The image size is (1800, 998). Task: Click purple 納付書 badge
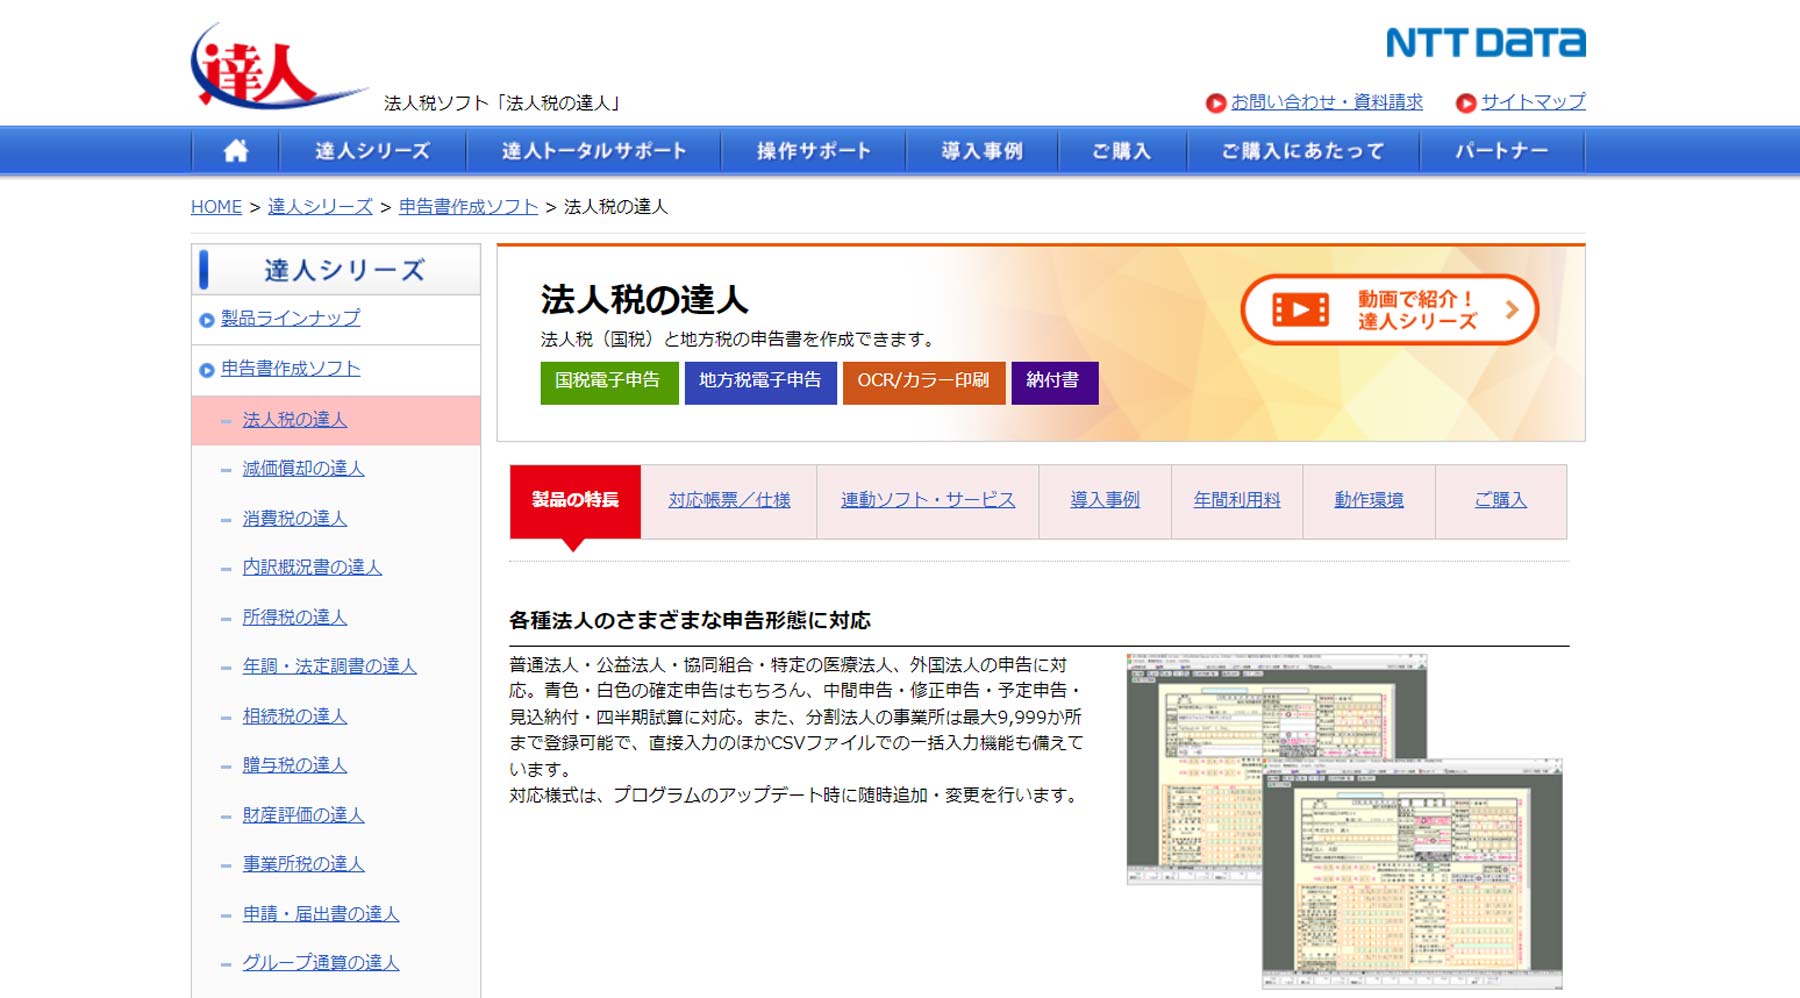(1054, 383)
